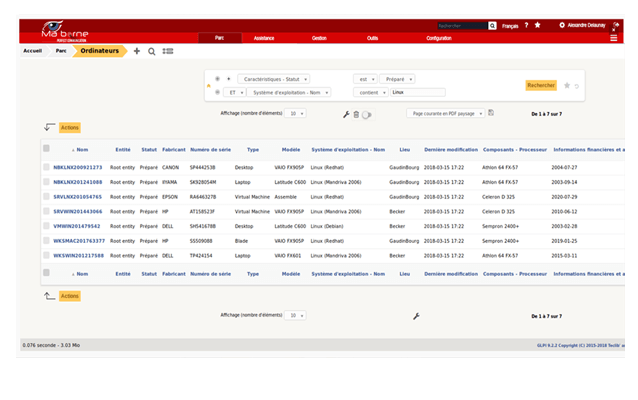Click the header search input field
This screenshot has width=638, height=400.
click(463, 26)
